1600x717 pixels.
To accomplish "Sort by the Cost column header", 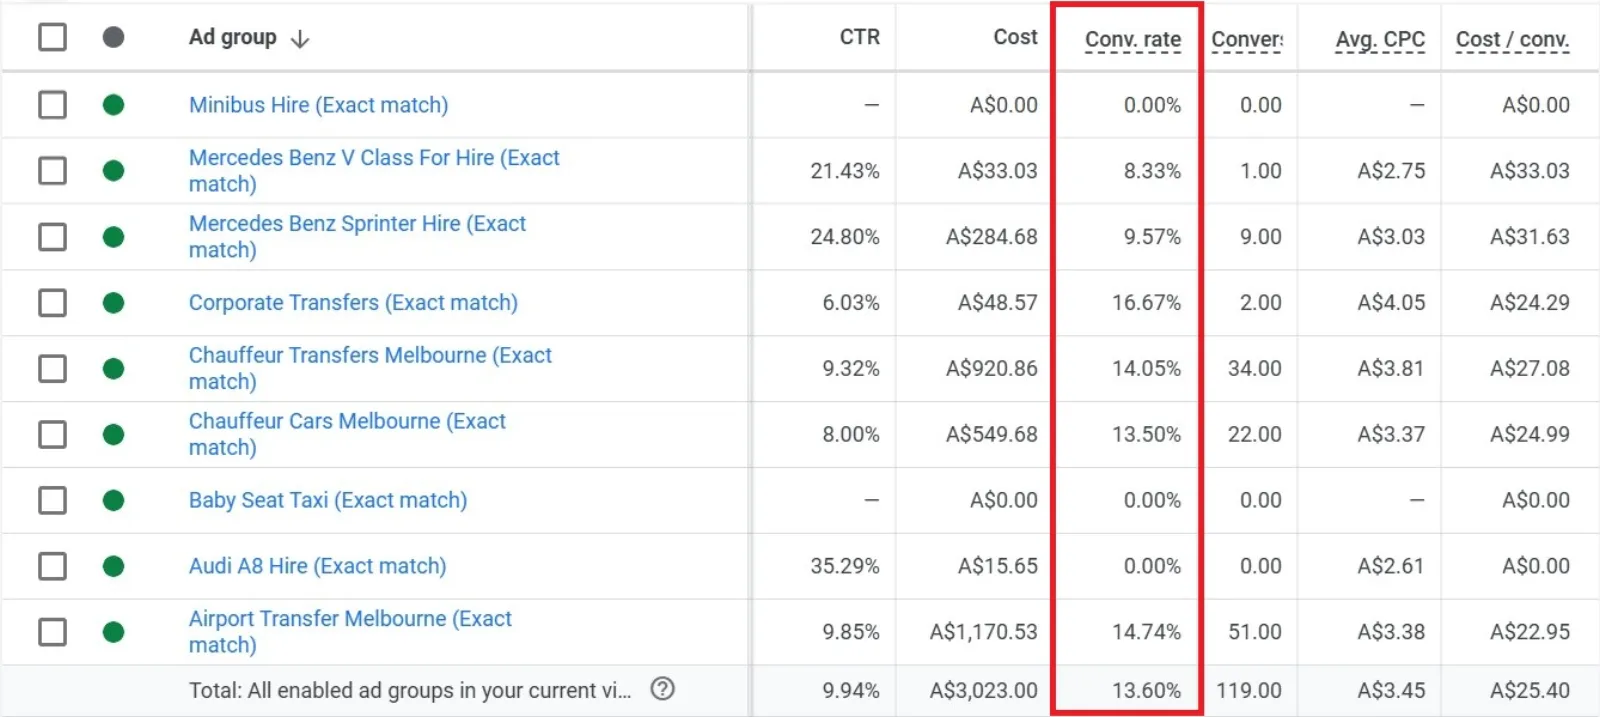I will point(1015,37).
